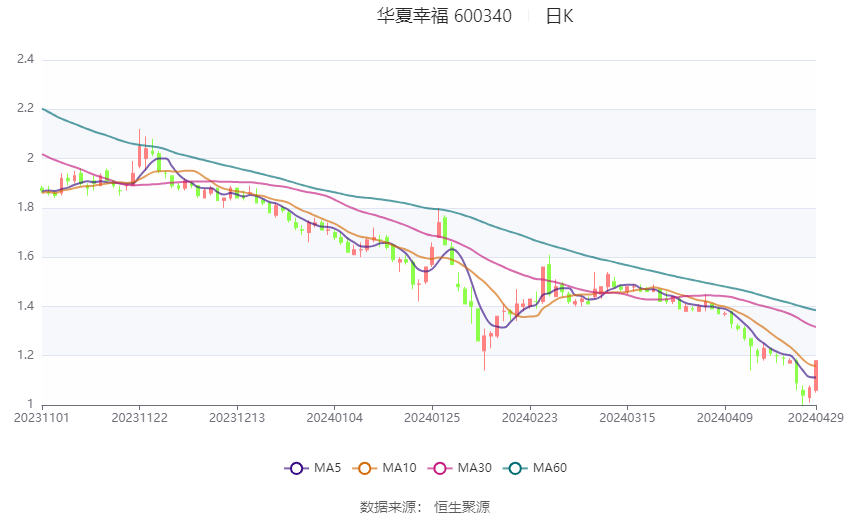Toggle the MA60 legend series
Screen dimensions: 850x517
point(535,468)
